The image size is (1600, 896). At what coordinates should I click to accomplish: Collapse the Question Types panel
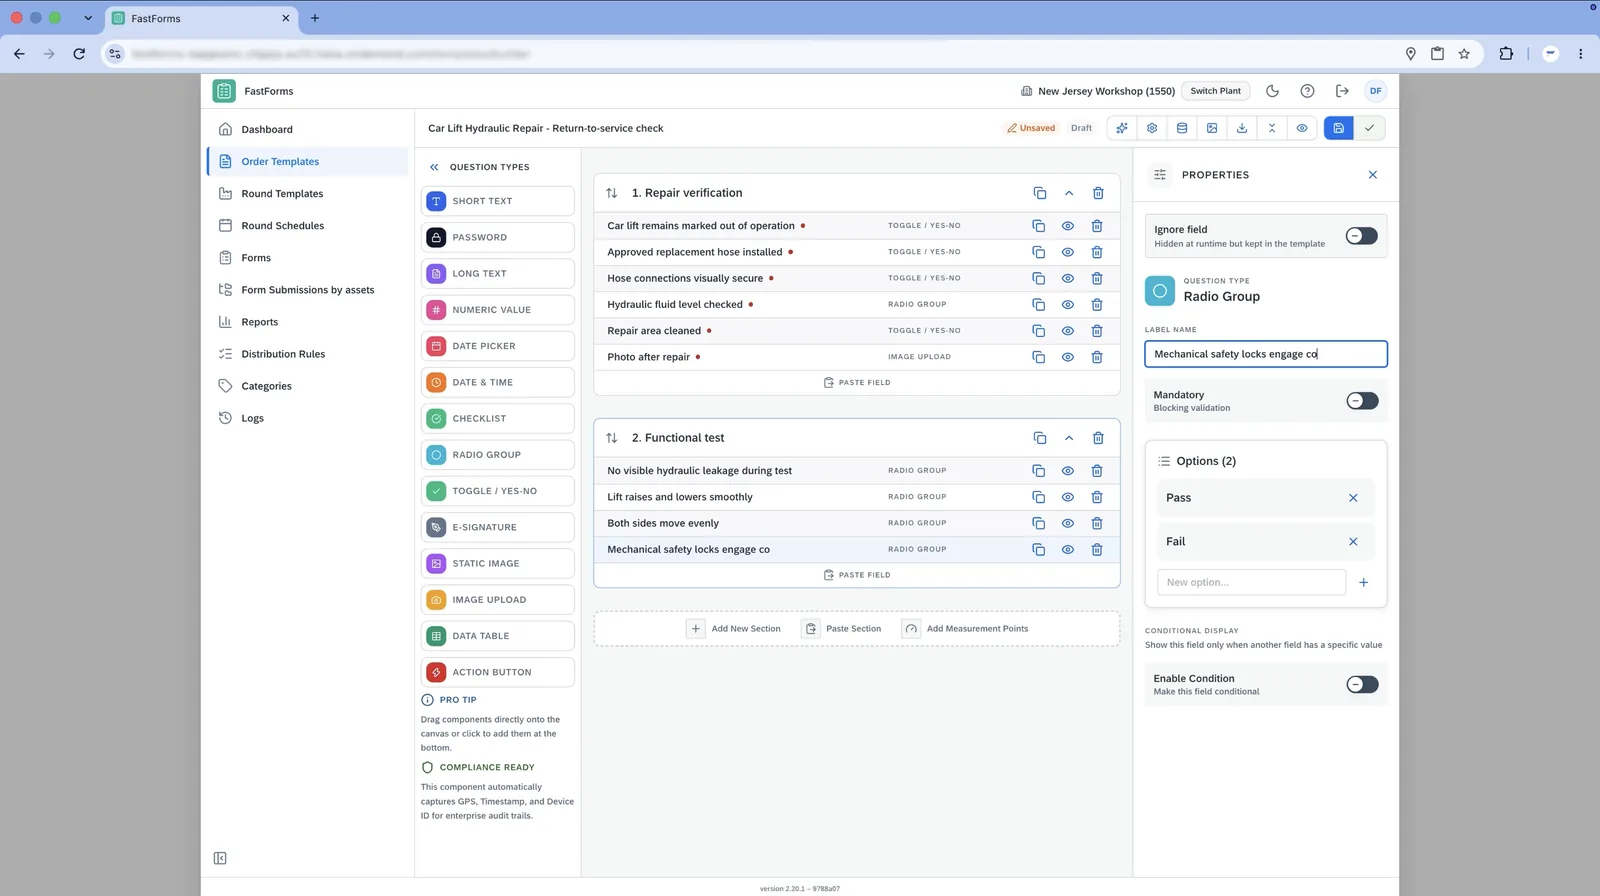pos(434,167)
